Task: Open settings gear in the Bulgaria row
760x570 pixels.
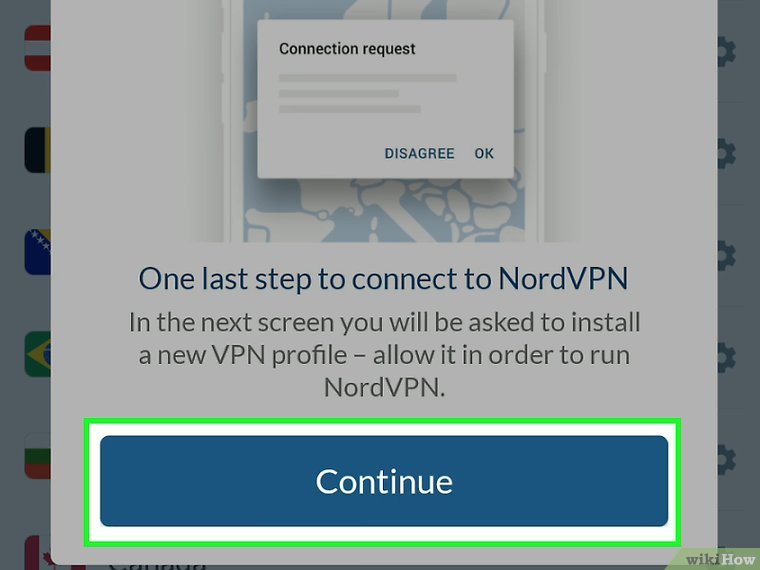Action: pyautogui.click(x=727, y=459)
